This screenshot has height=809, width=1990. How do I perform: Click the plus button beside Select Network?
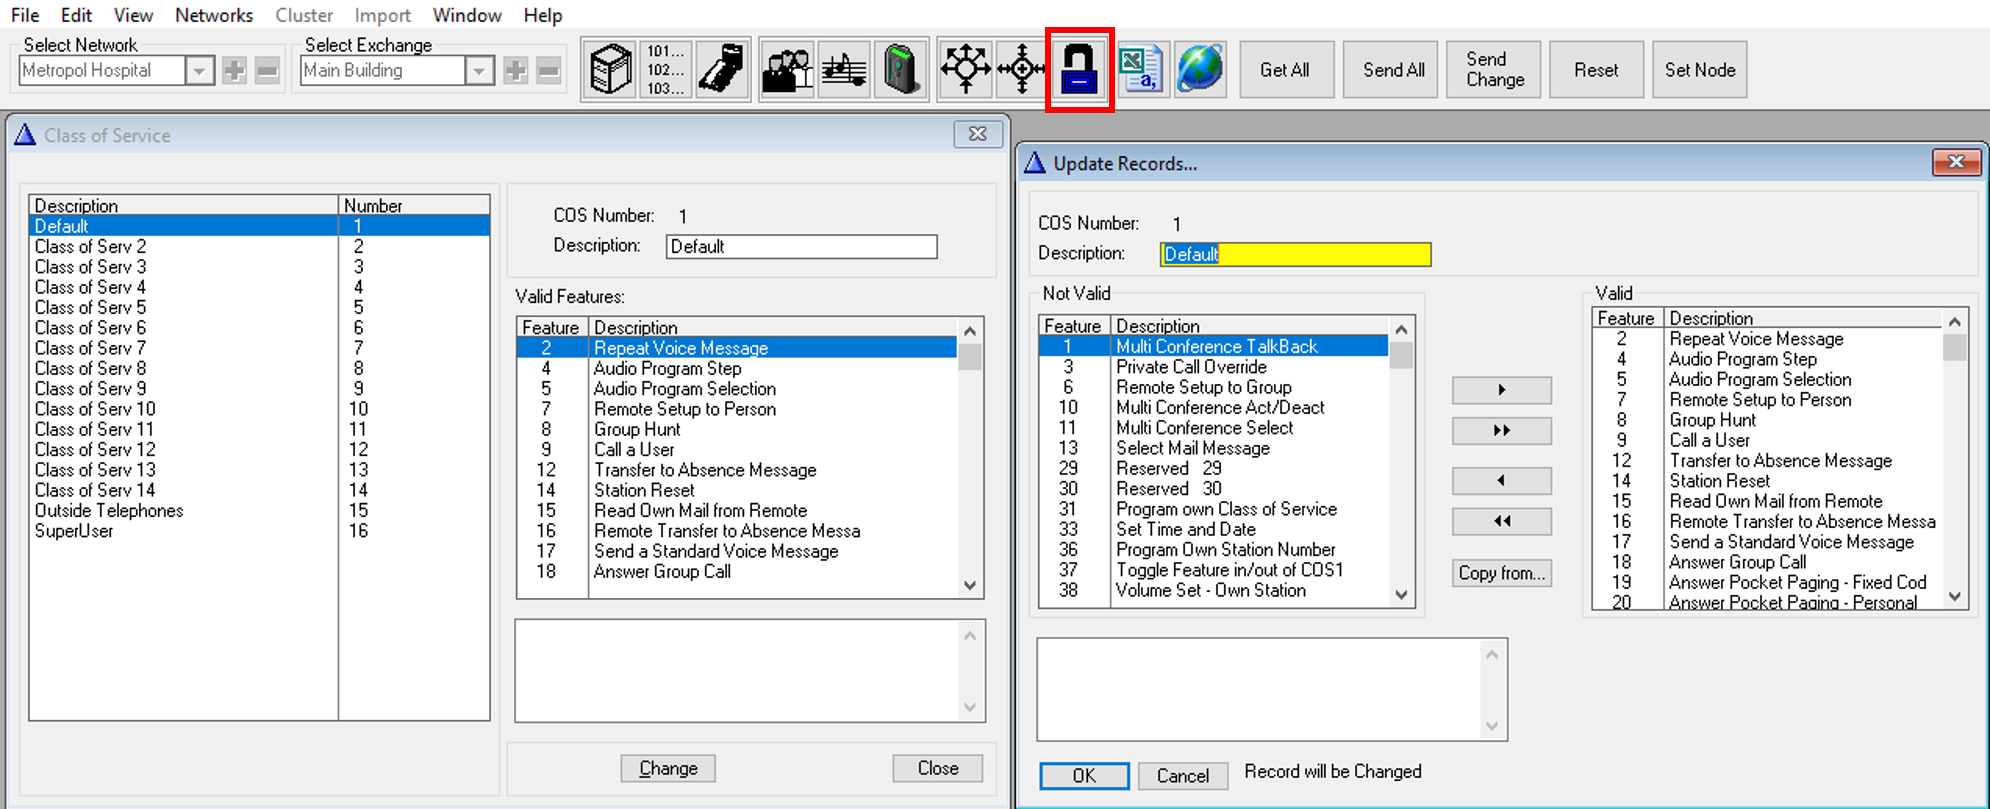(234, 71)
